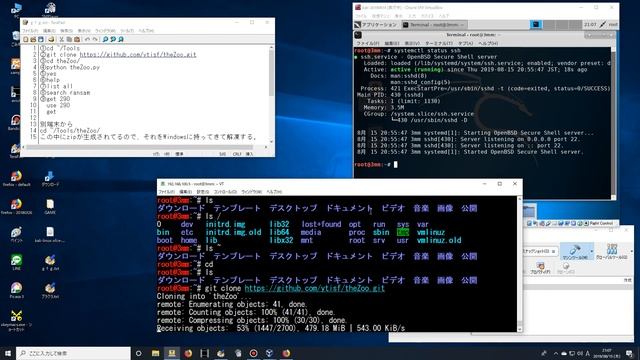
Task: Click the Undo arrow in TeraPad toolbar
Action: tap(87, 39)
